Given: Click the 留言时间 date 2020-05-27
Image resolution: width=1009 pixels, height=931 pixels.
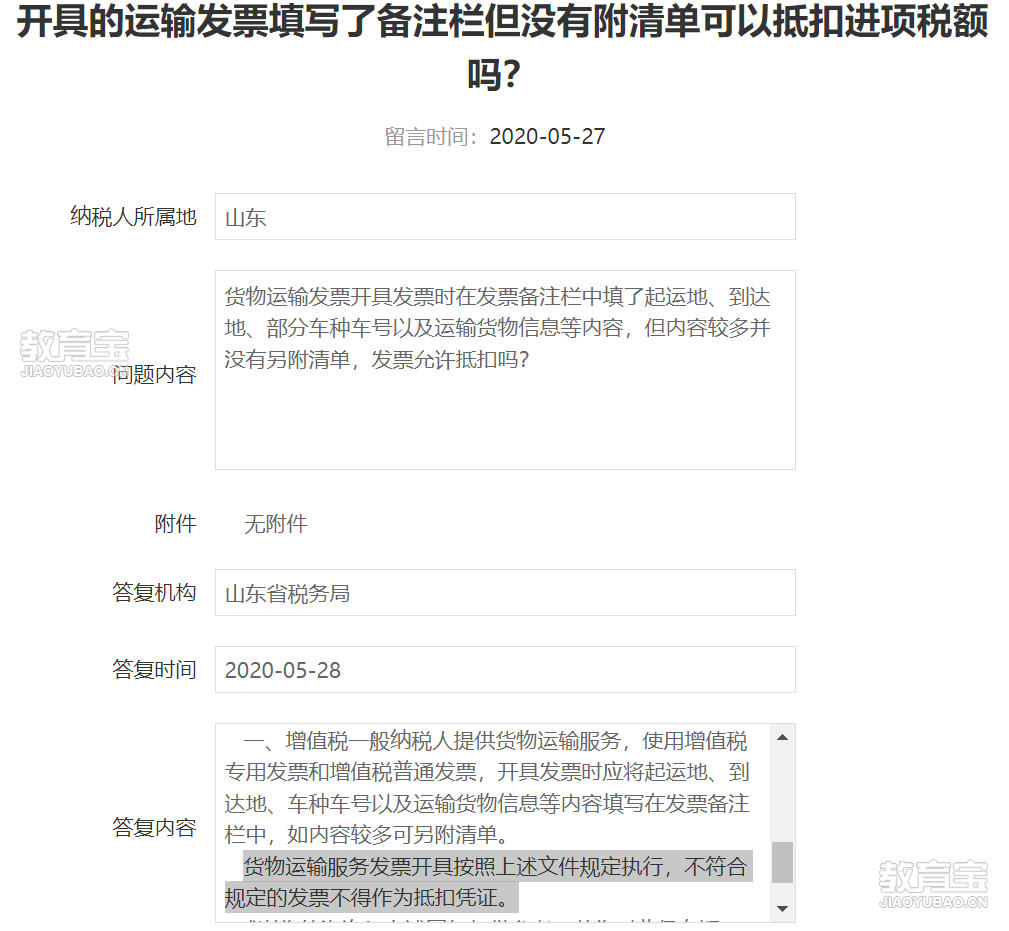Looking at the screenshot, I should pos(548,136).
